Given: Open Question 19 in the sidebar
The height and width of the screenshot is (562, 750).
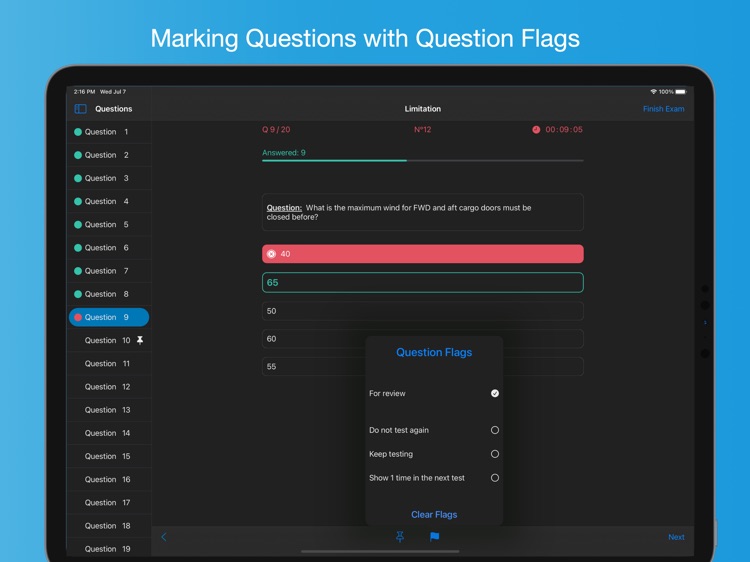Looking at the screenshot, I should click(109, 549).
